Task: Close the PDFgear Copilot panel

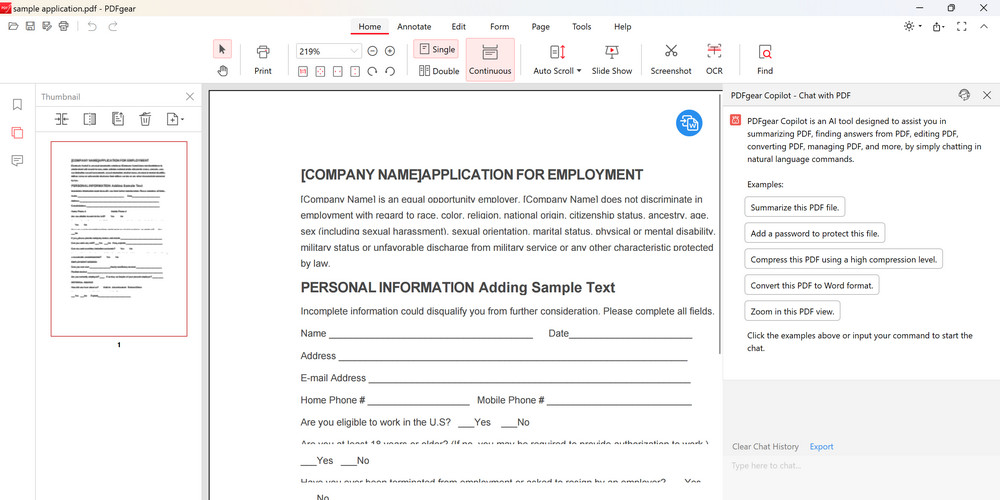Action: click(987, 95)
